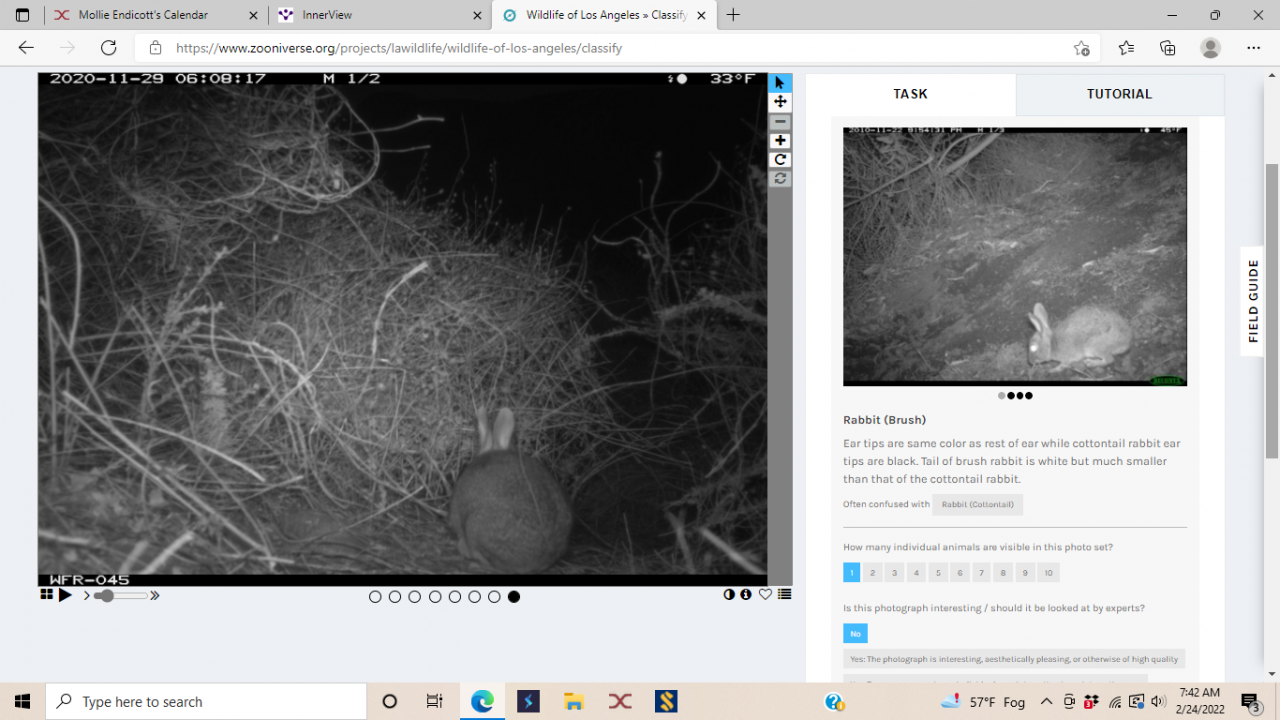Select 'Yes: The photograph is interesting' option

[1013, 659]
